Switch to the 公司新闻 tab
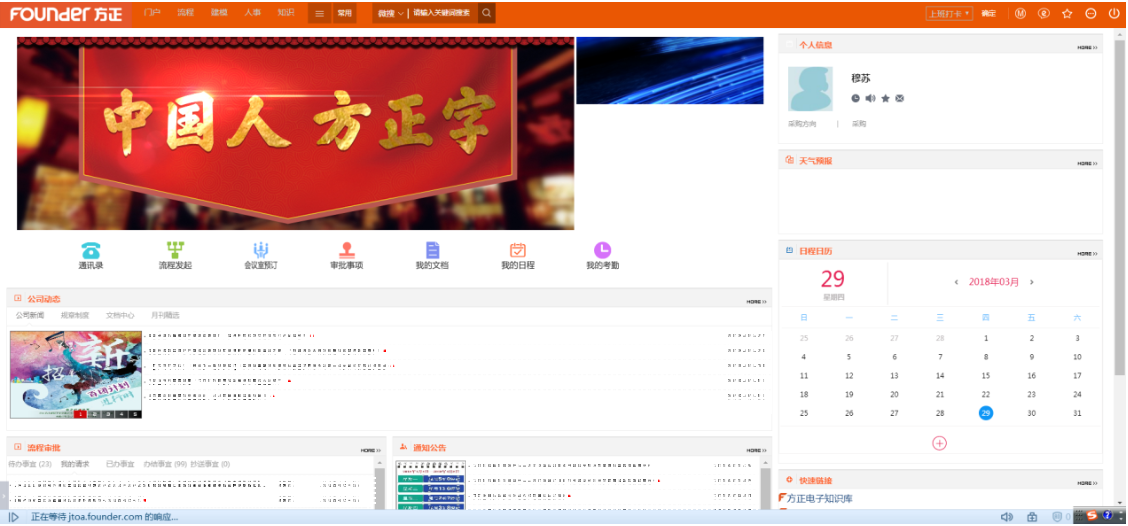1128x526 pixels. click(x=29, y=315)
